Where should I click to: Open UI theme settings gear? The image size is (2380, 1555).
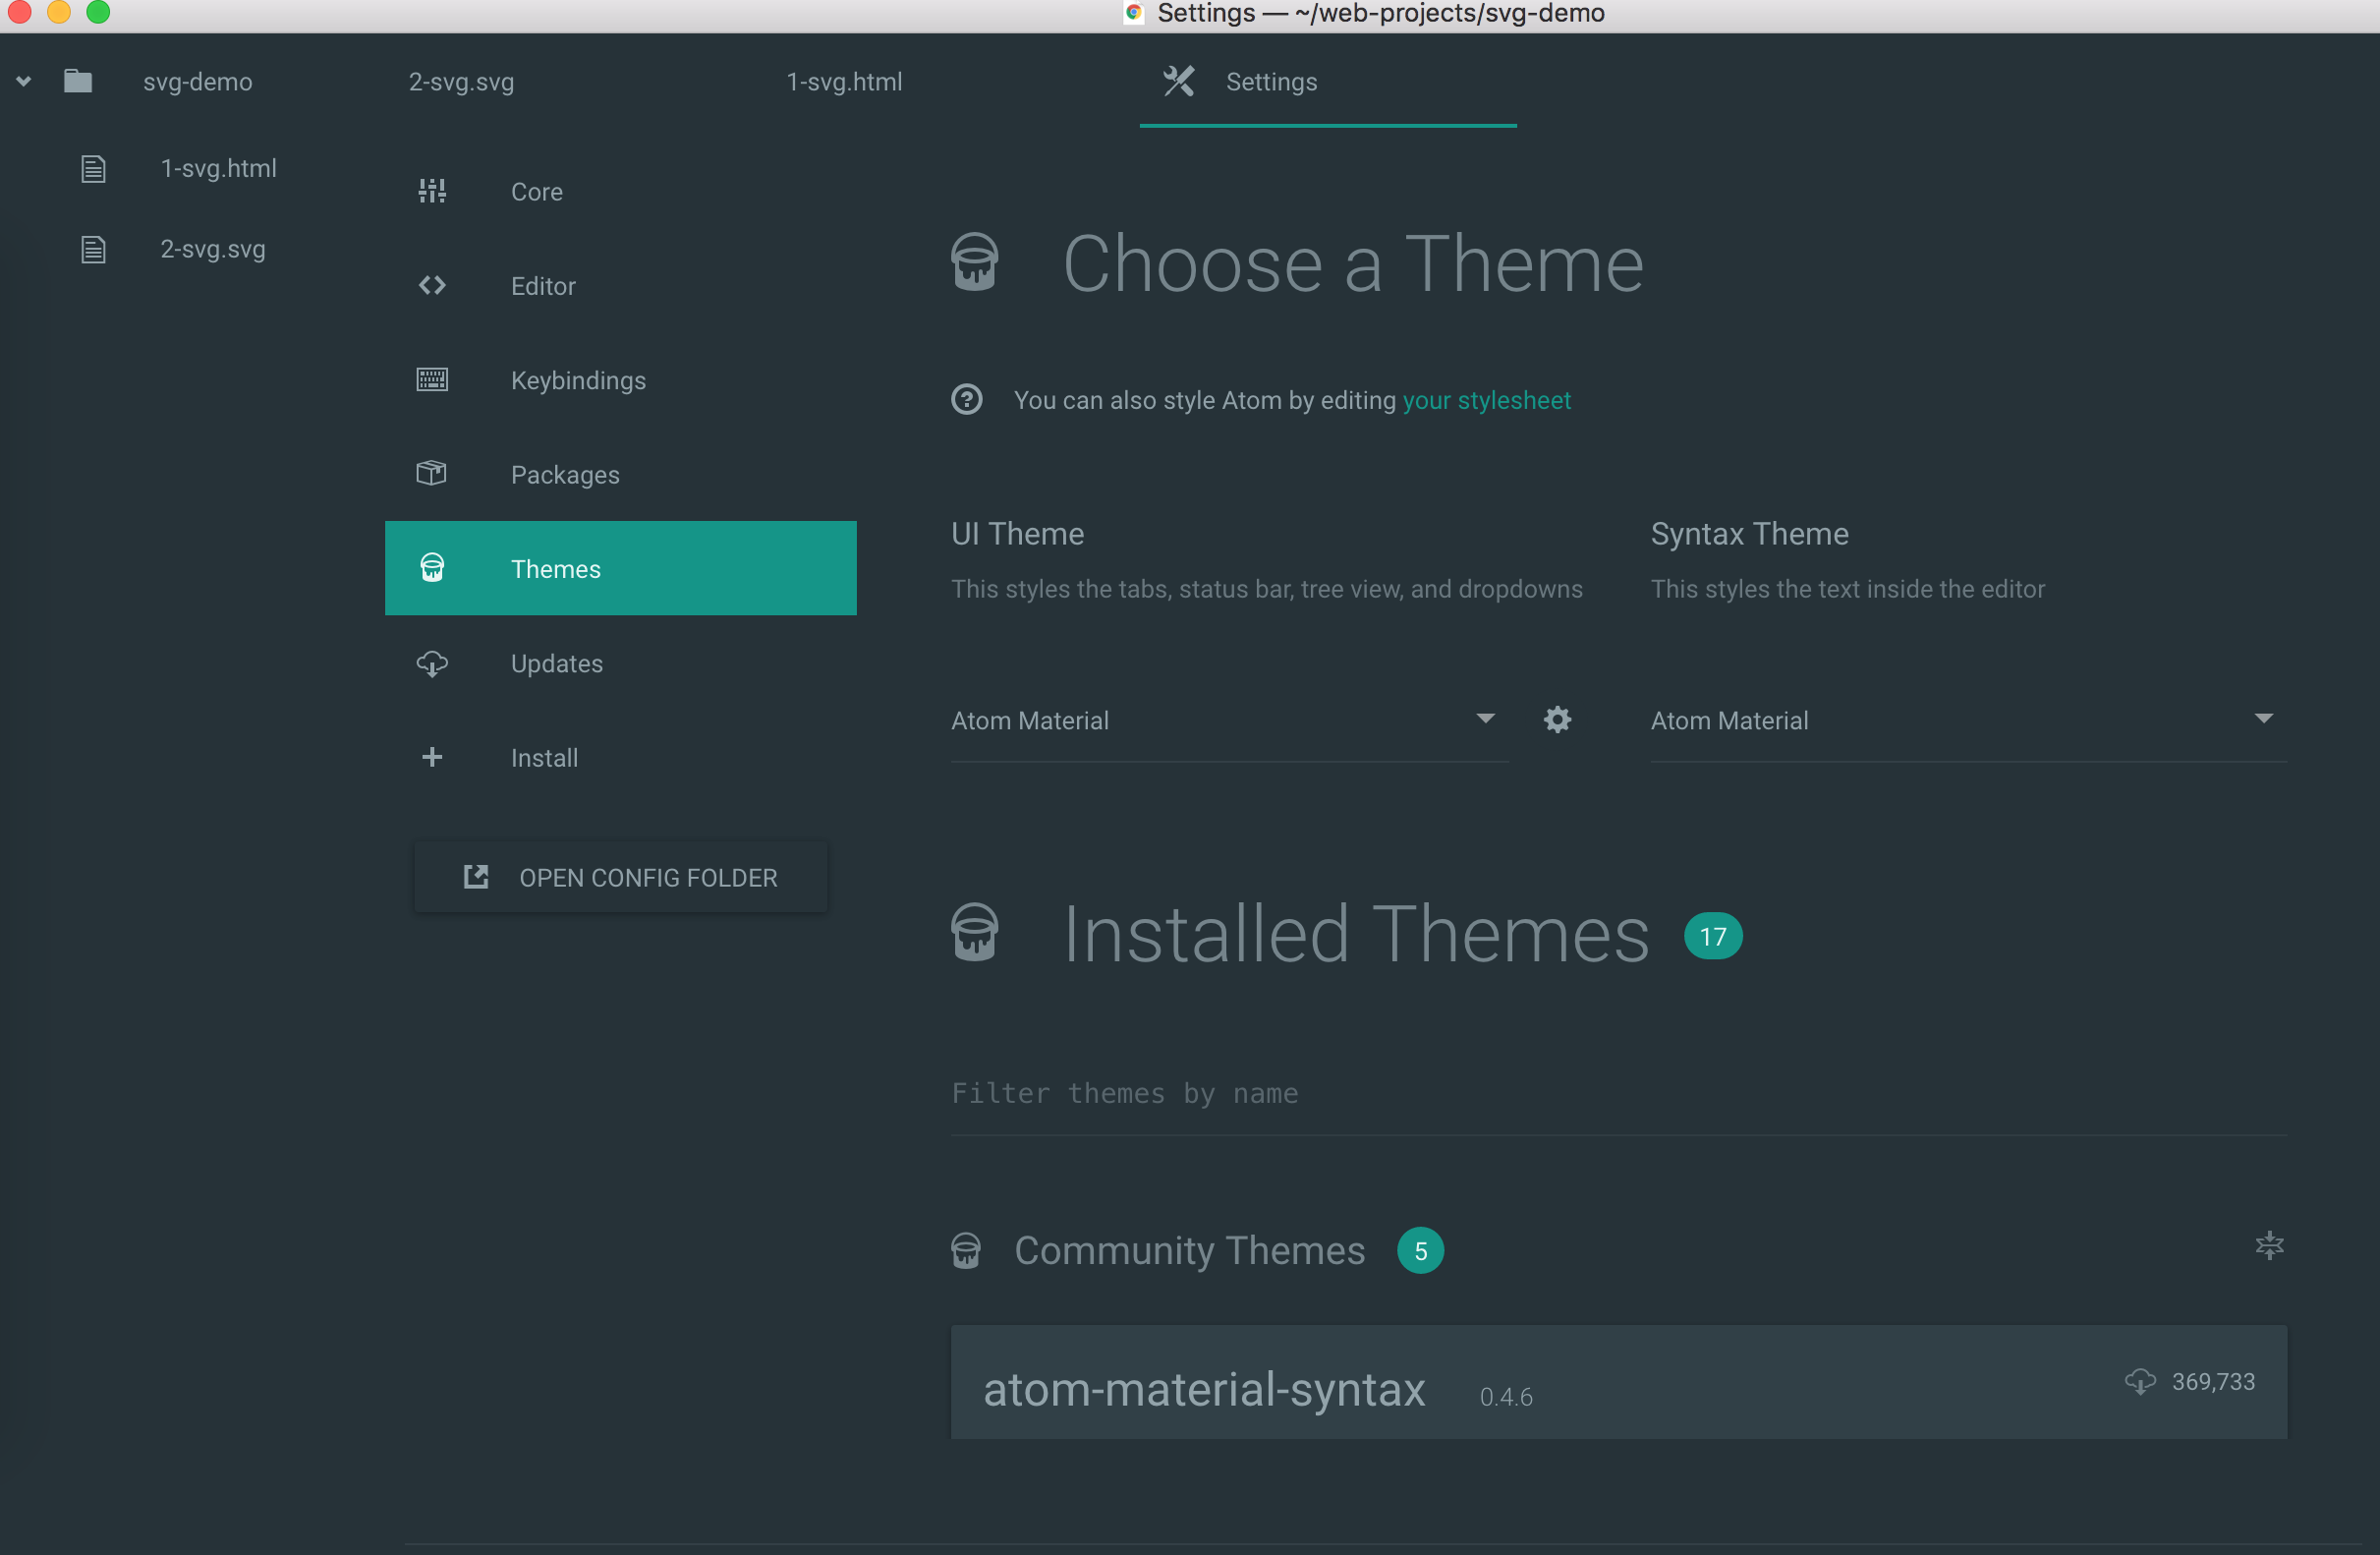click(1557, 720)
